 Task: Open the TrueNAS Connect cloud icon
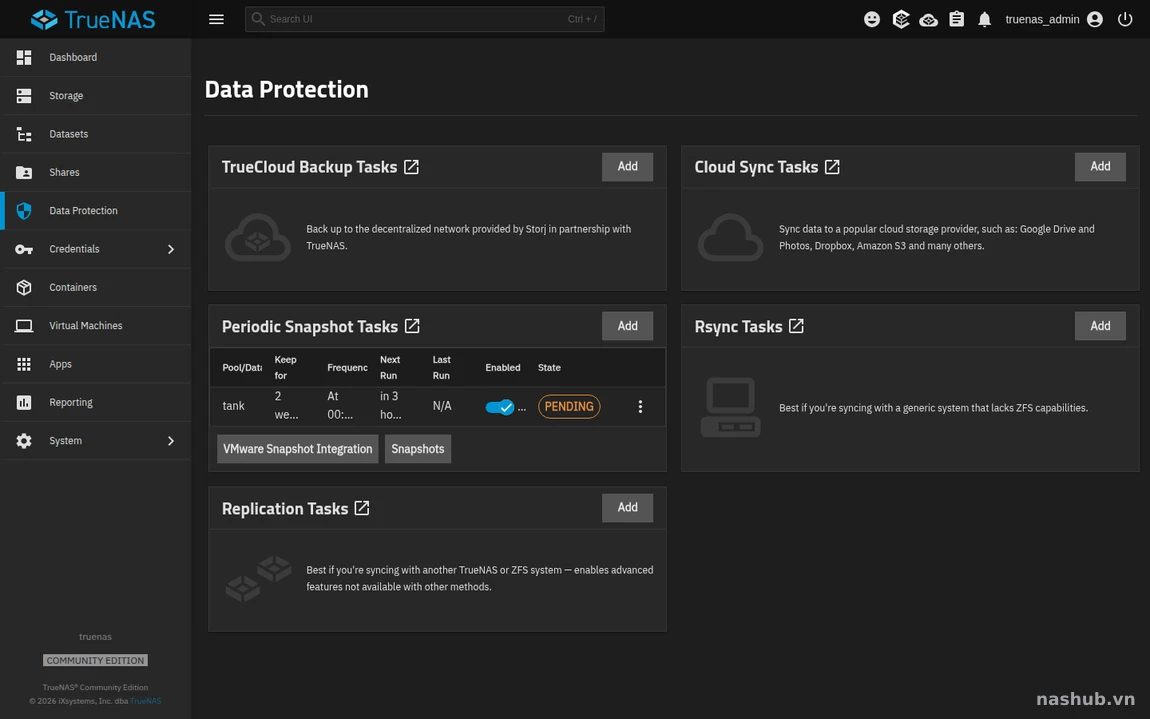(929, 20)
